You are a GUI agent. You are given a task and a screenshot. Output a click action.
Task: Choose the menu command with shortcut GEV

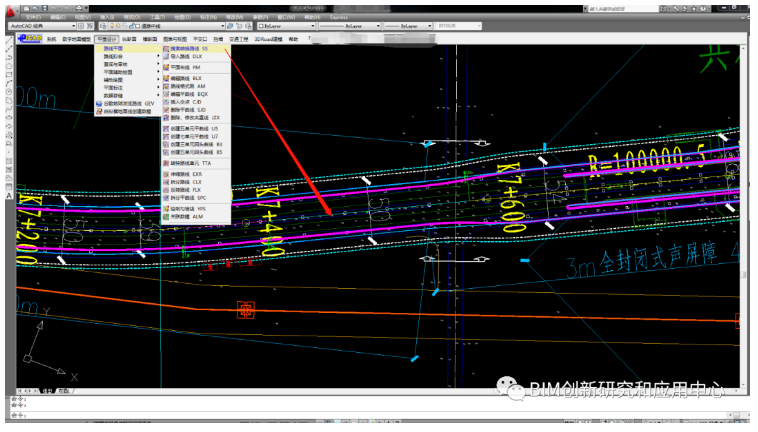point(128,103)
